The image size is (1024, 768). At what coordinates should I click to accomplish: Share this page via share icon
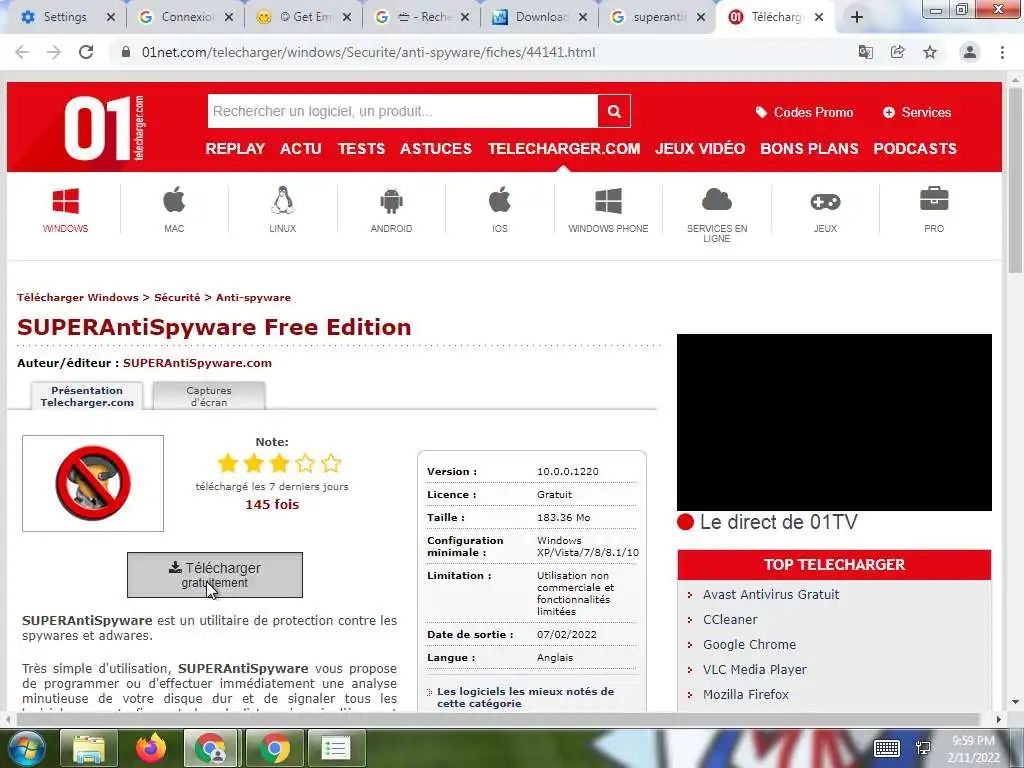tap(898, 52)
